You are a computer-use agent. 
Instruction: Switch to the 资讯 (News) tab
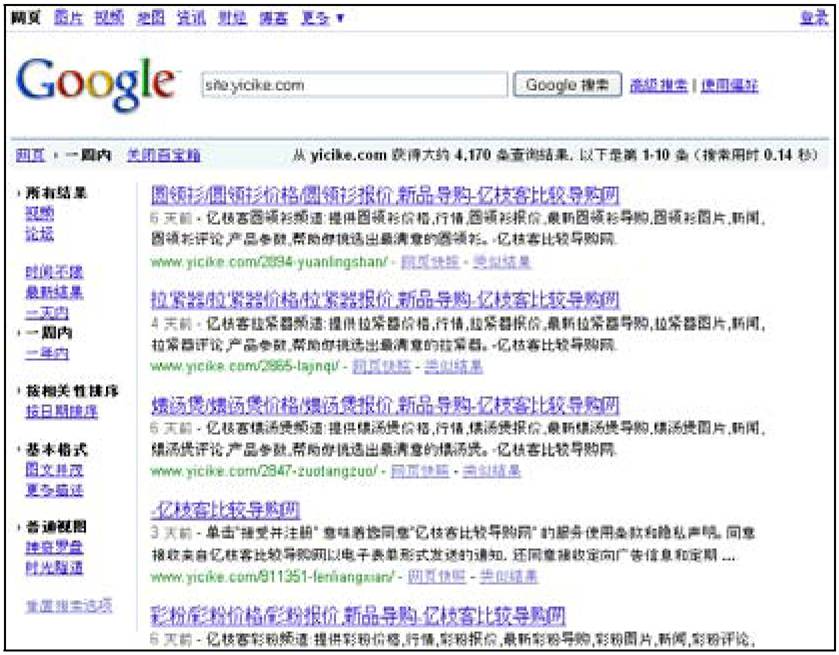click(x=191, y=18)
